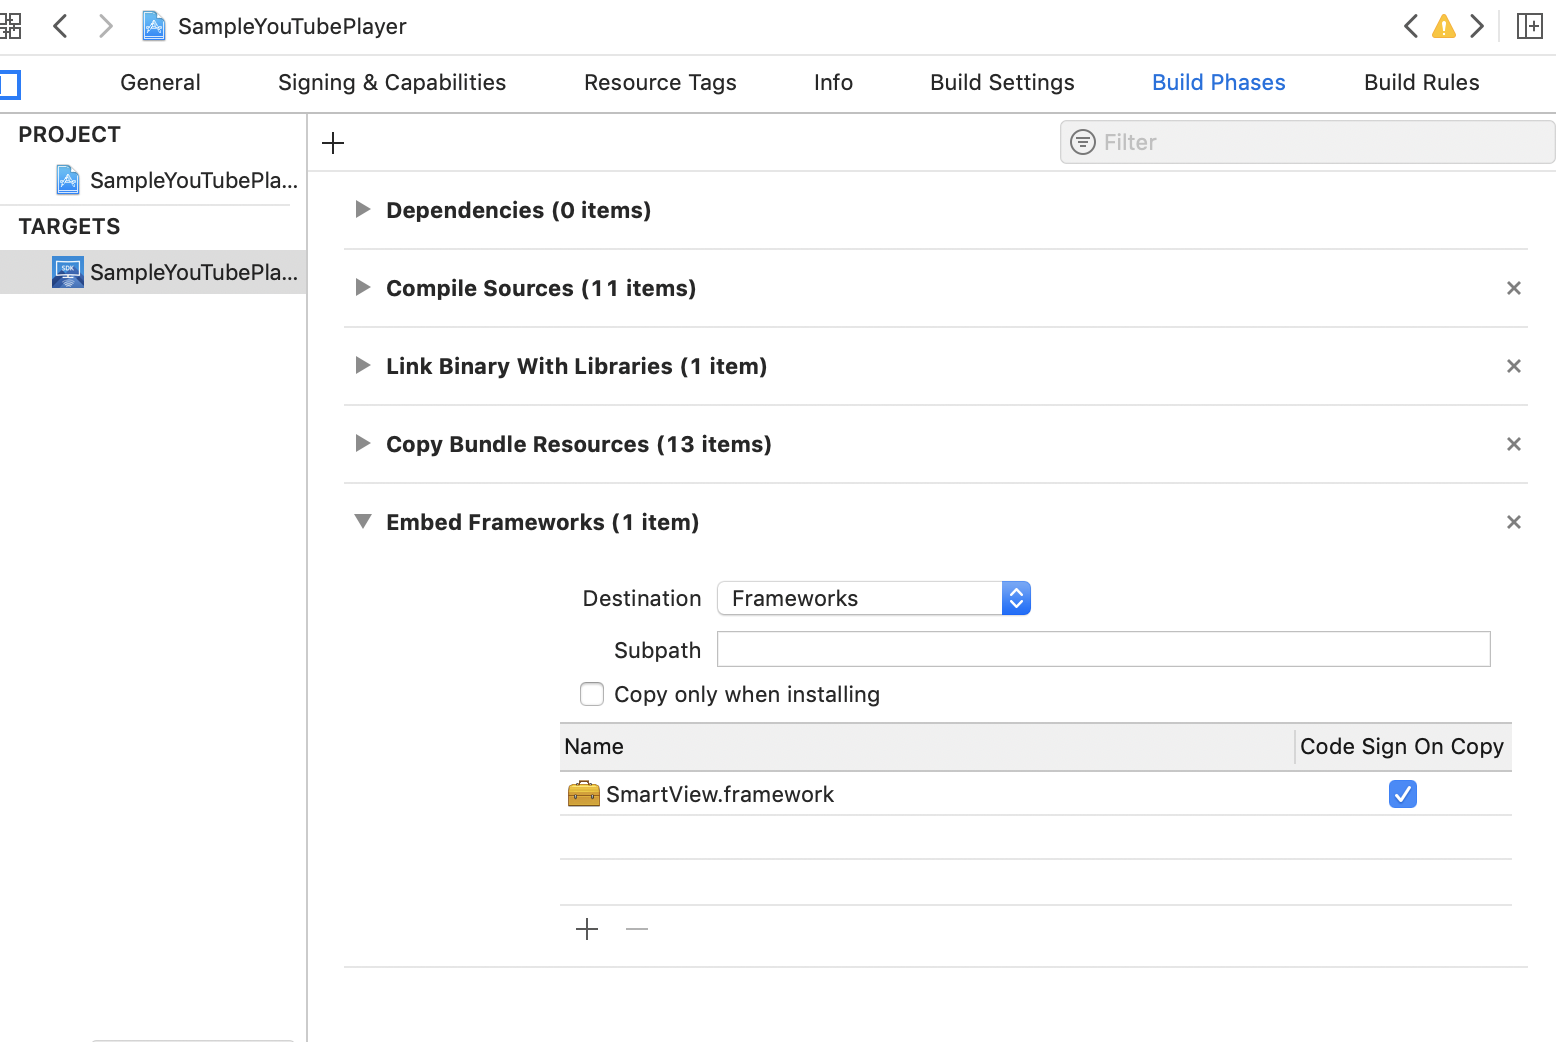Expand the Dependencies section

[362, 210]
